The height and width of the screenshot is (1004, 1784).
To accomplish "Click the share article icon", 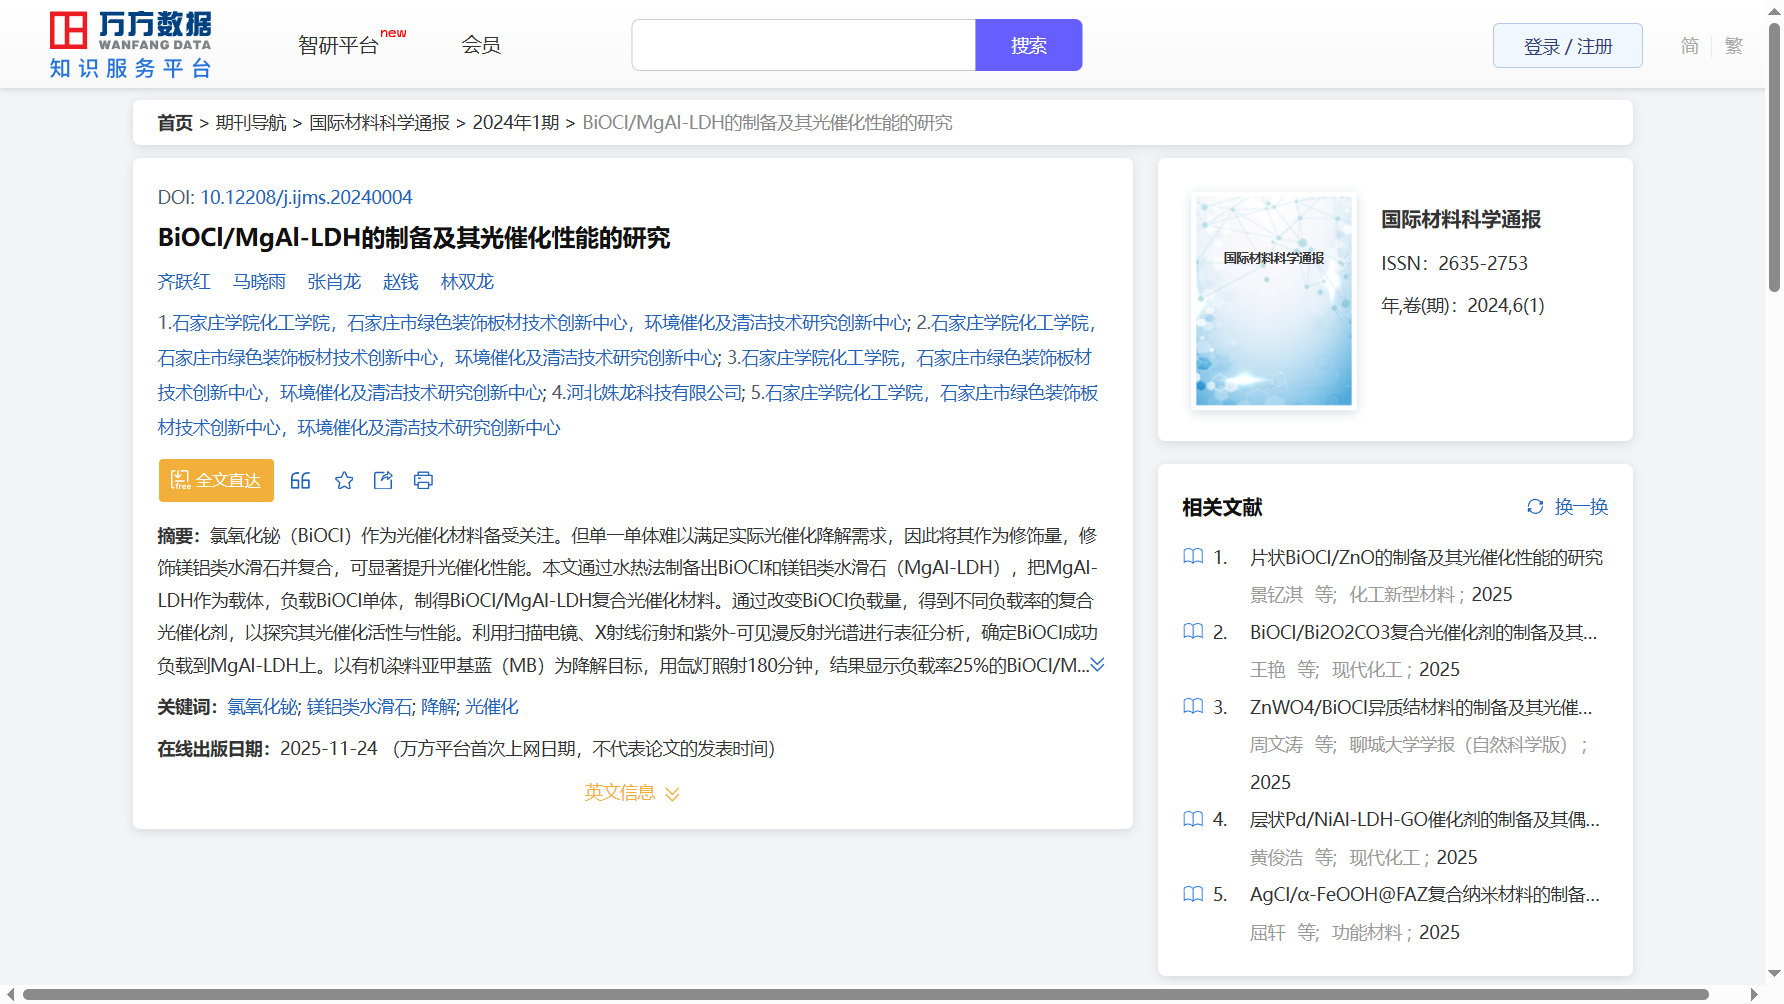I will coord(383,481).
